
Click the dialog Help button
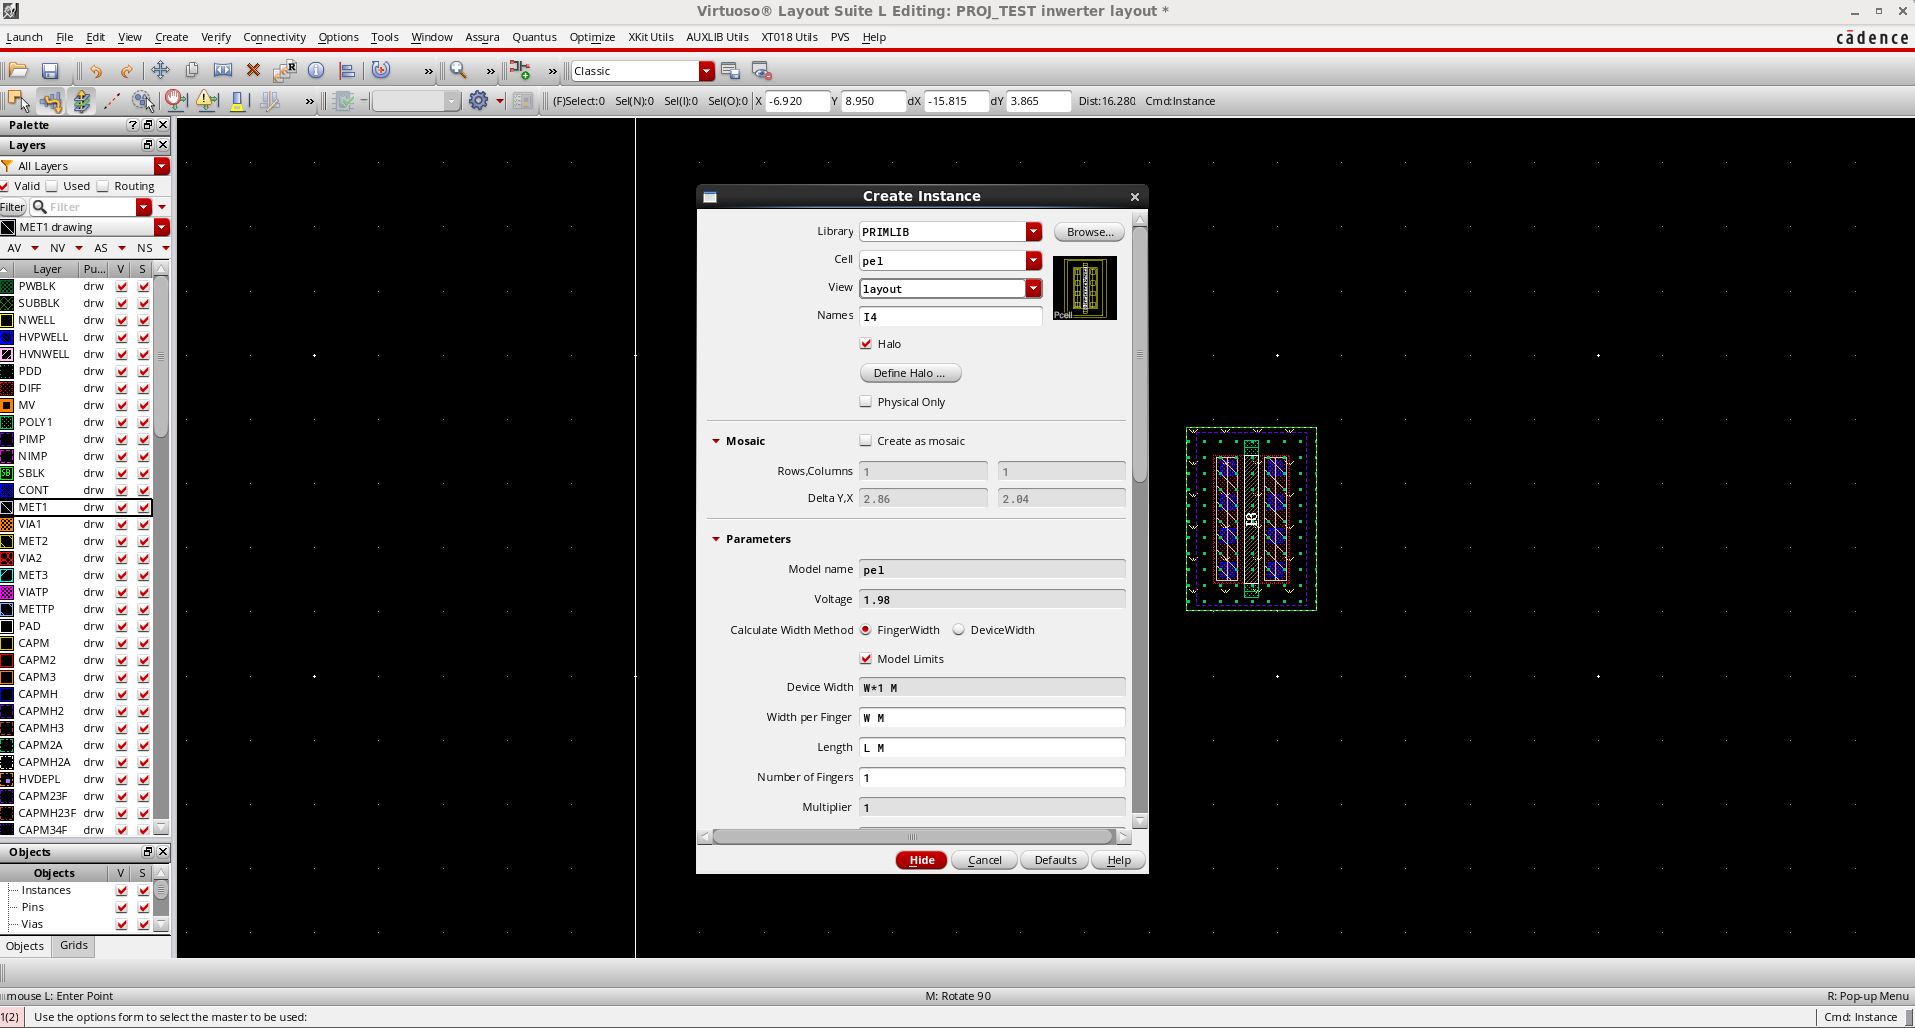[1119, 860]
